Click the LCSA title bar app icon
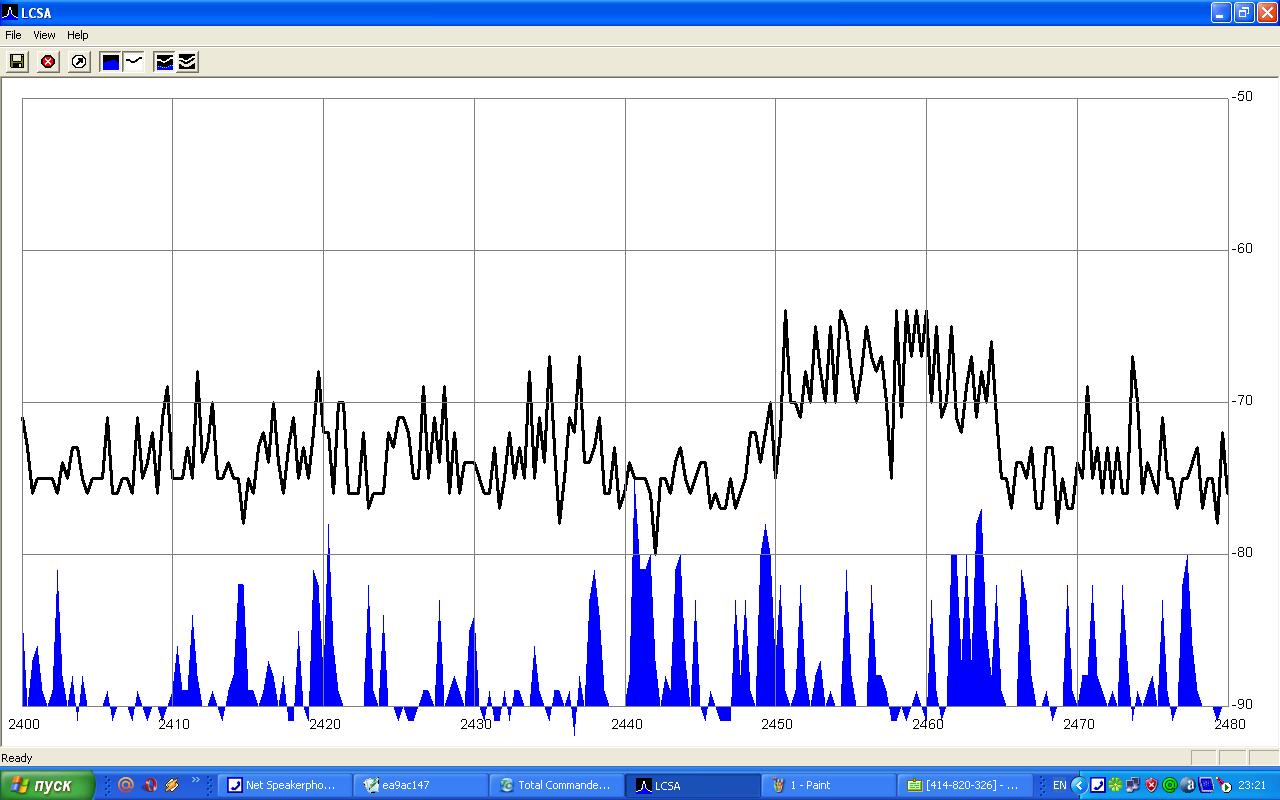This screenshot has height=800, width=1280. 10,13
